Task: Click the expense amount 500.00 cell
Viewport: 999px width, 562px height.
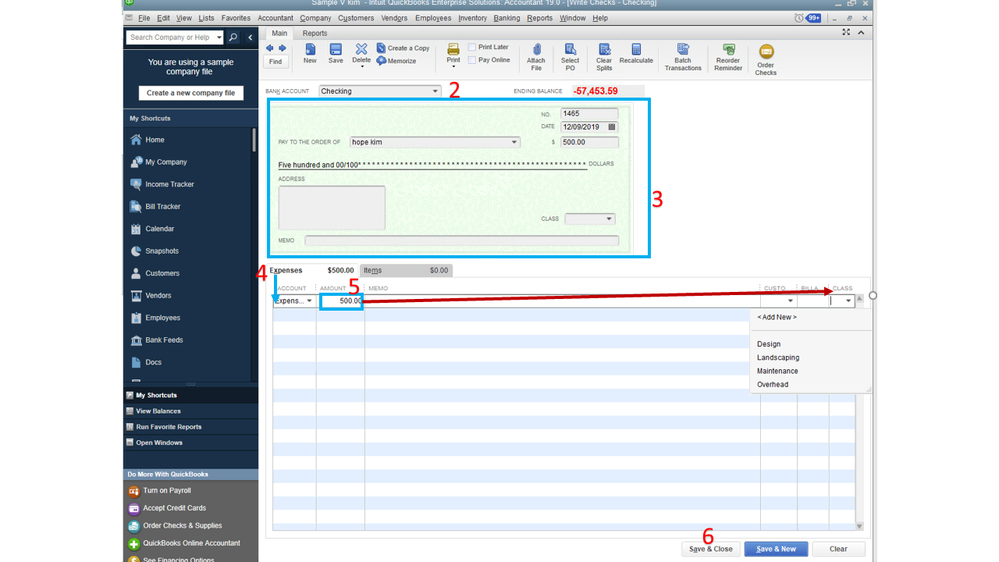Action: (341, 301)
